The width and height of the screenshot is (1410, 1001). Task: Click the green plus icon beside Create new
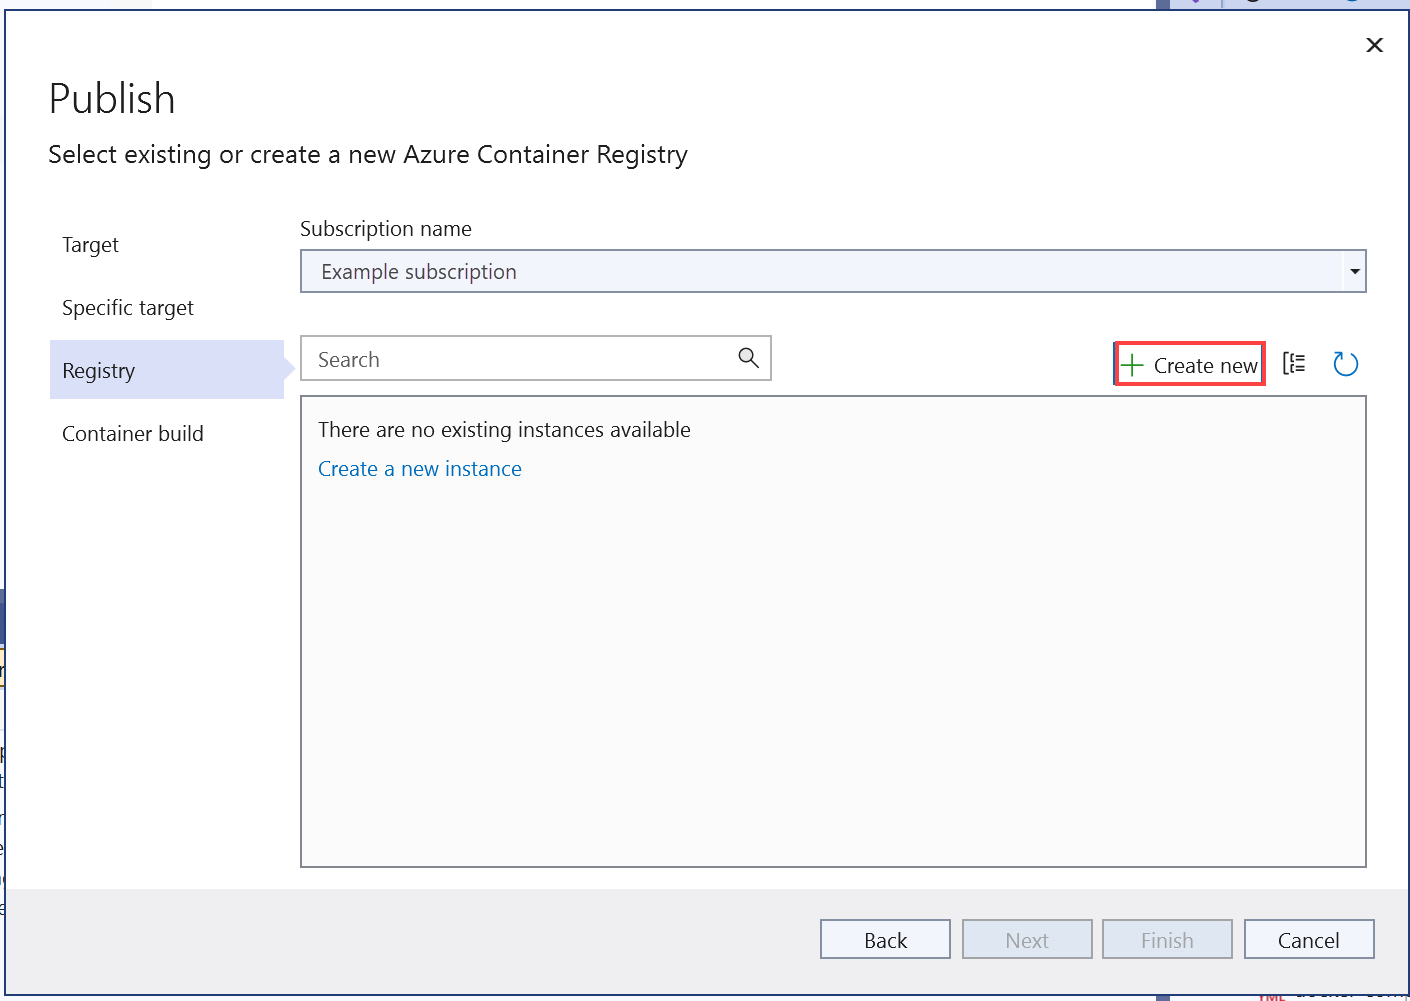(x=1132, y=364)
